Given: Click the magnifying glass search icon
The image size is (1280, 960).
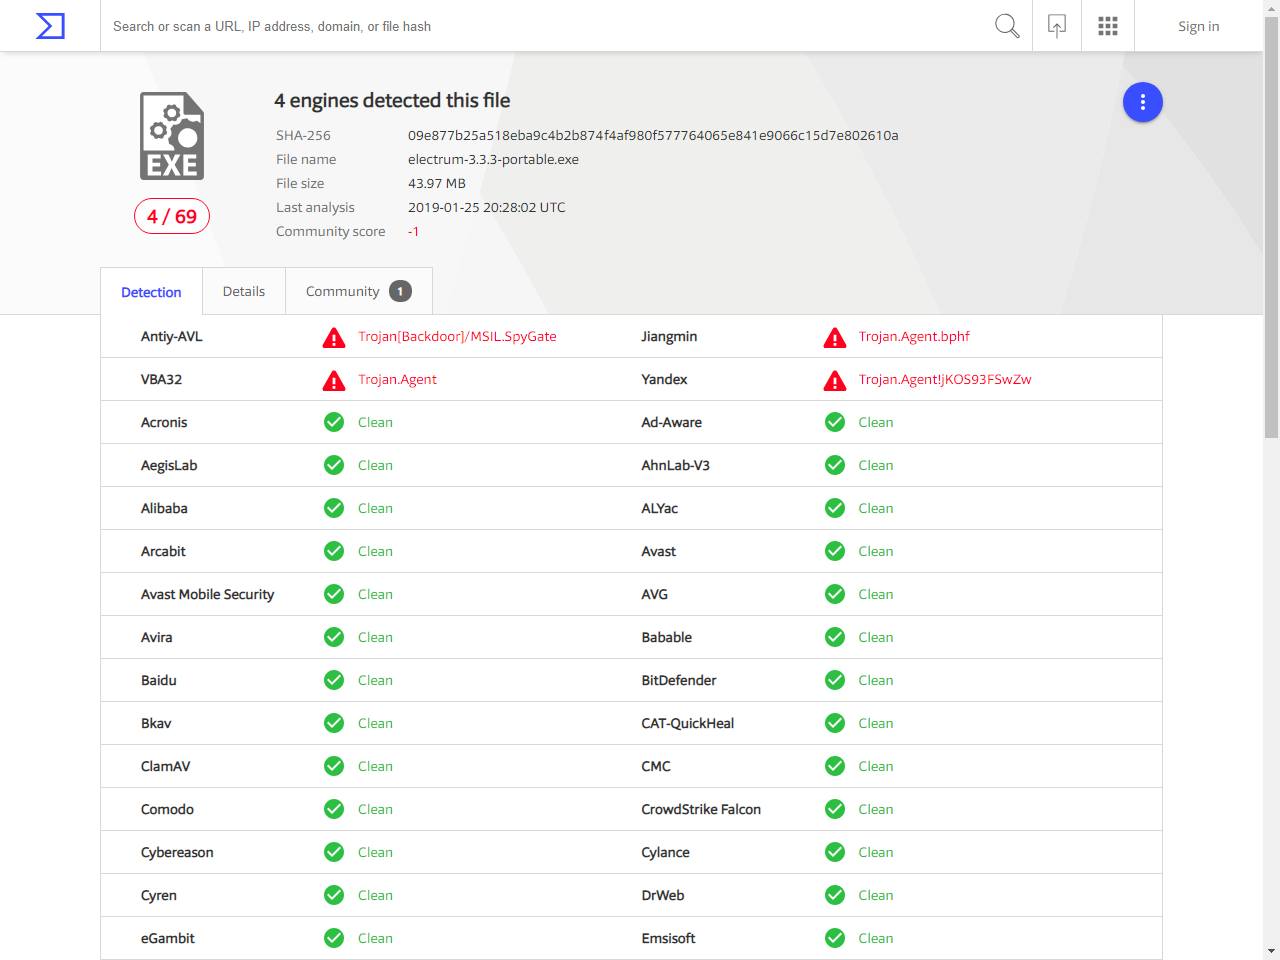Looking at the screenshot, I should tap(1007, 26).
